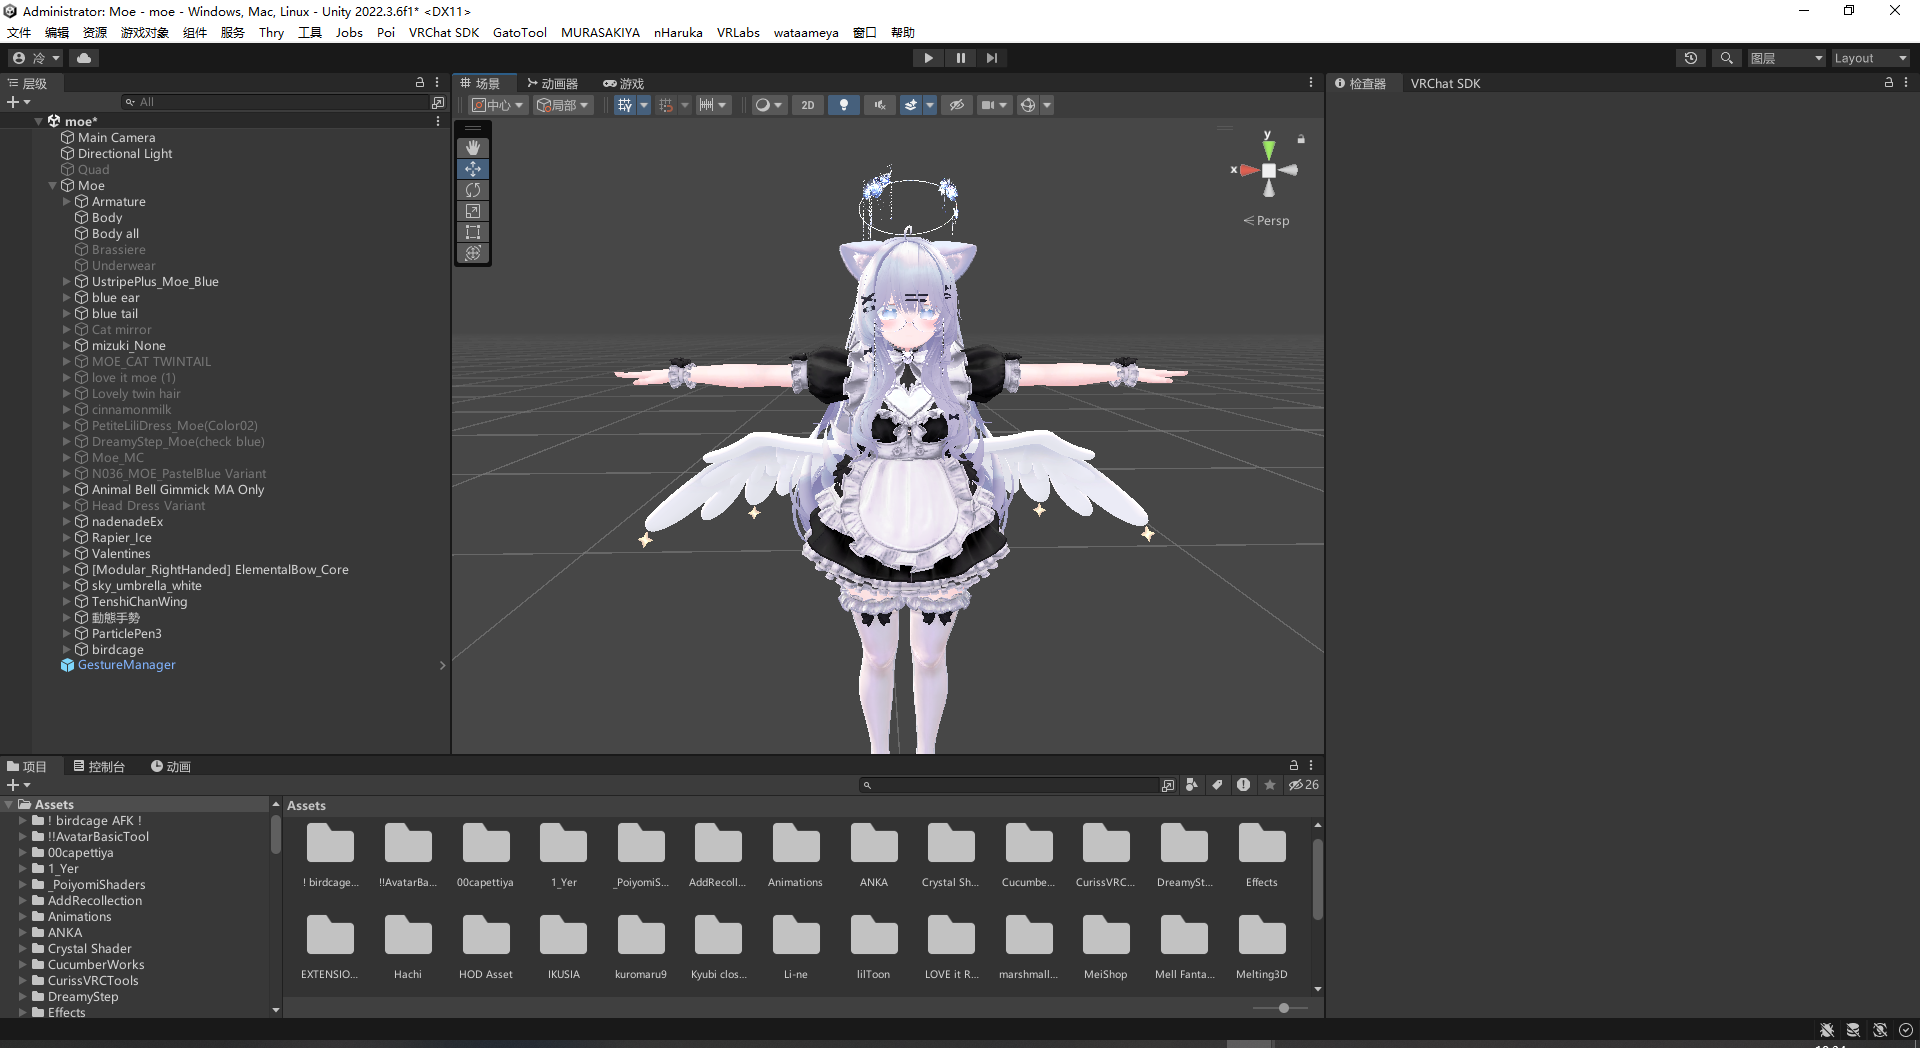1920x1048 pixels.
Task: Lock the Hierarchy panel padlock
Action: [420, 83]
